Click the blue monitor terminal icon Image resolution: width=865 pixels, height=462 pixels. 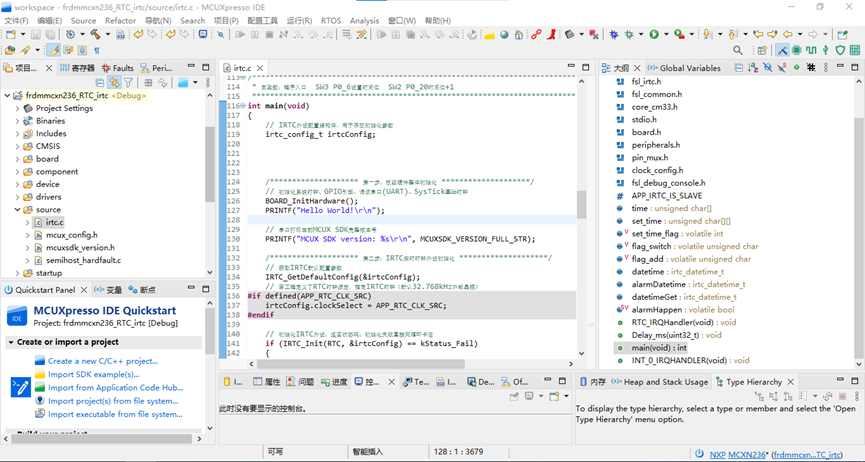(203, 34)
